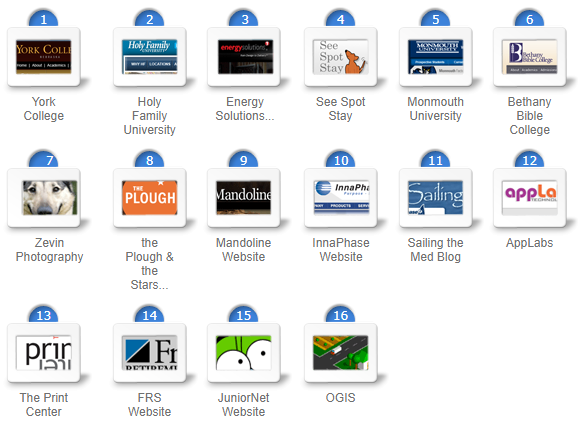Screen dimensions: 582x425
Task: Click the See Spot Stay dog thumbnail
Action: click(x=340, y=57)
